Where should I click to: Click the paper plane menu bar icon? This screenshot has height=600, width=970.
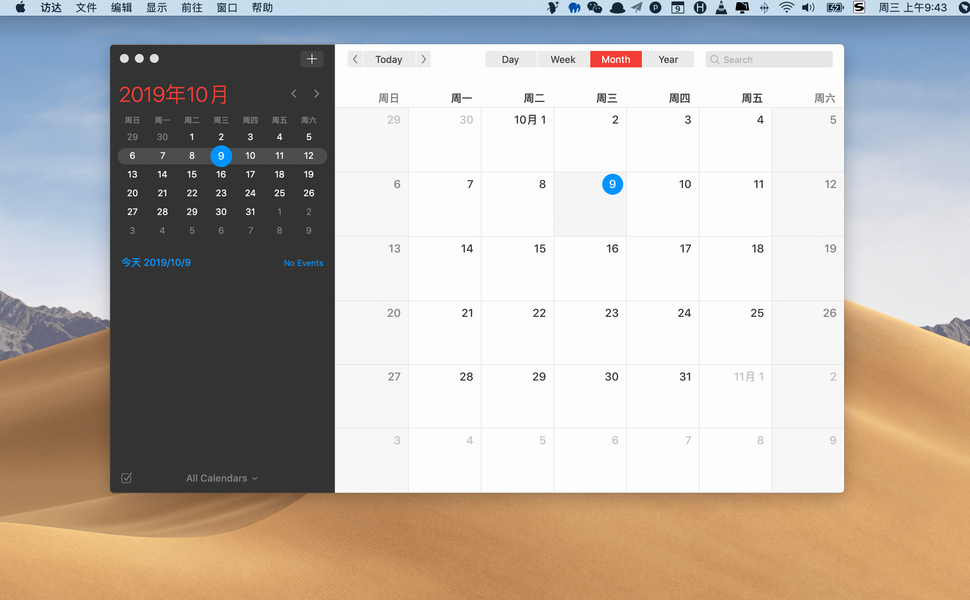tap(637, 7)
